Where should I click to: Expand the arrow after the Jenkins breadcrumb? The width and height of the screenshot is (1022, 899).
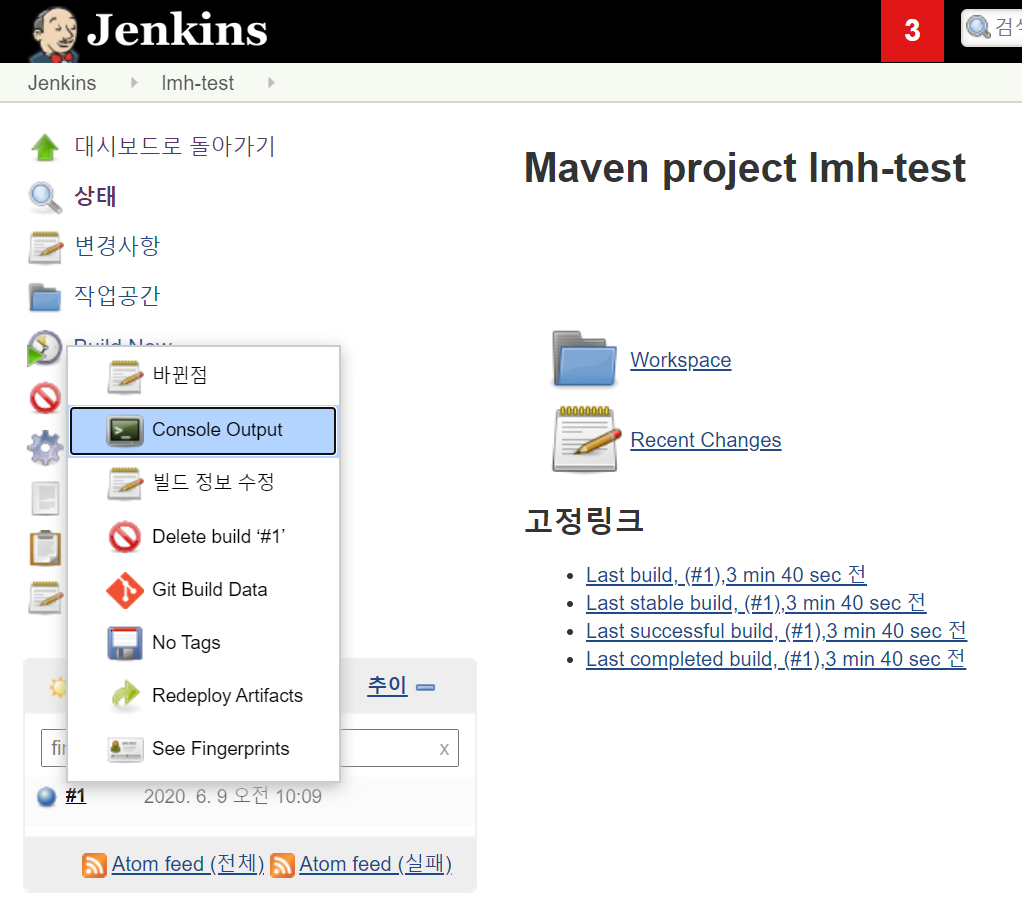(134, 83)
